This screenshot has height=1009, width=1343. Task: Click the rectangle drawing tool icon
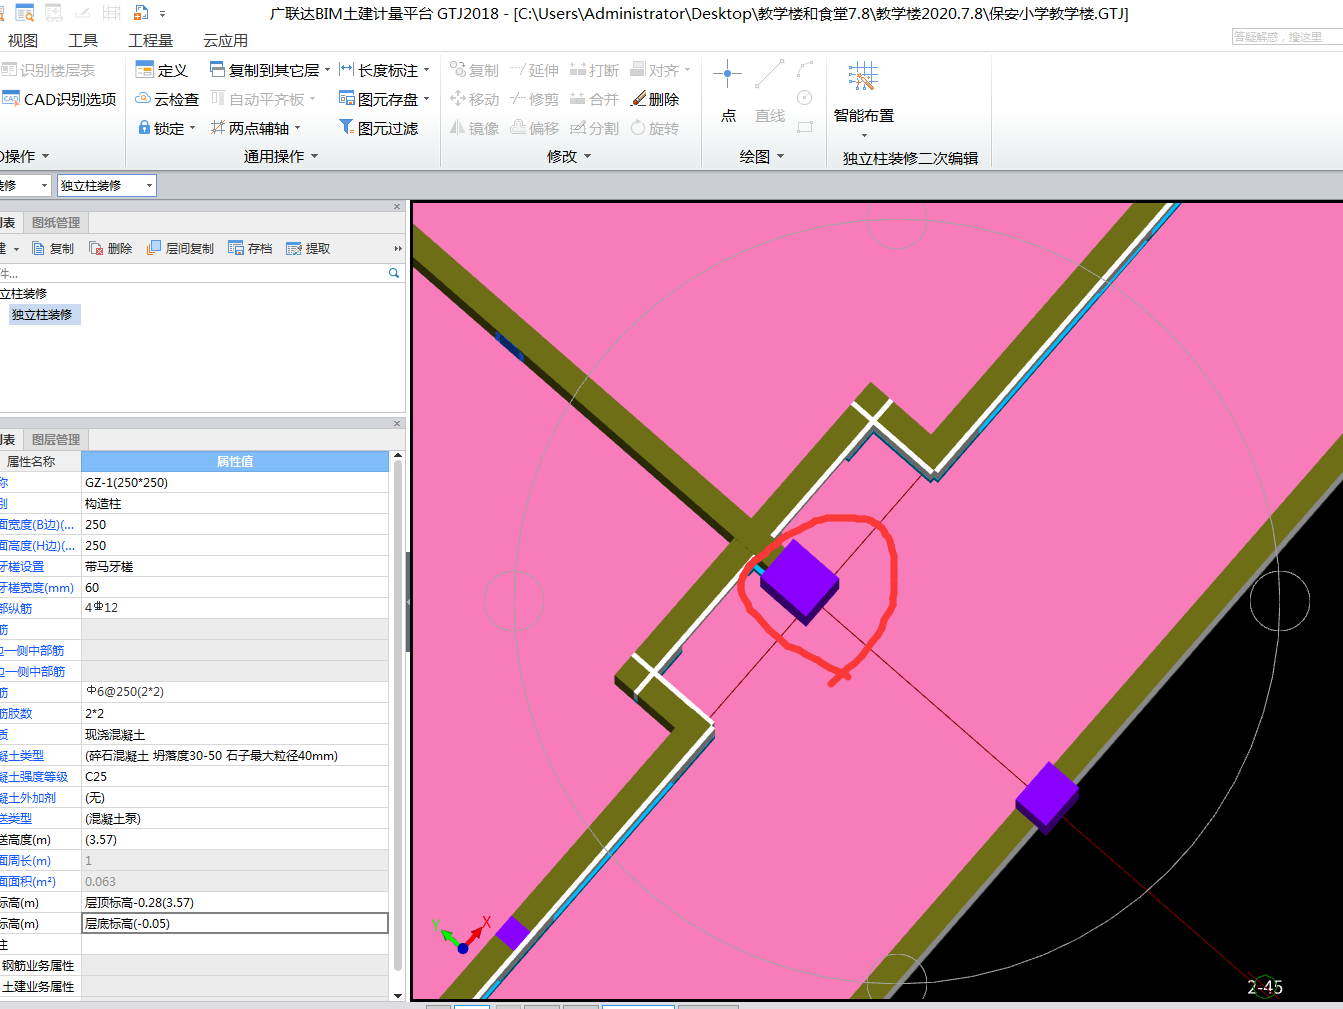click(805, 127)
